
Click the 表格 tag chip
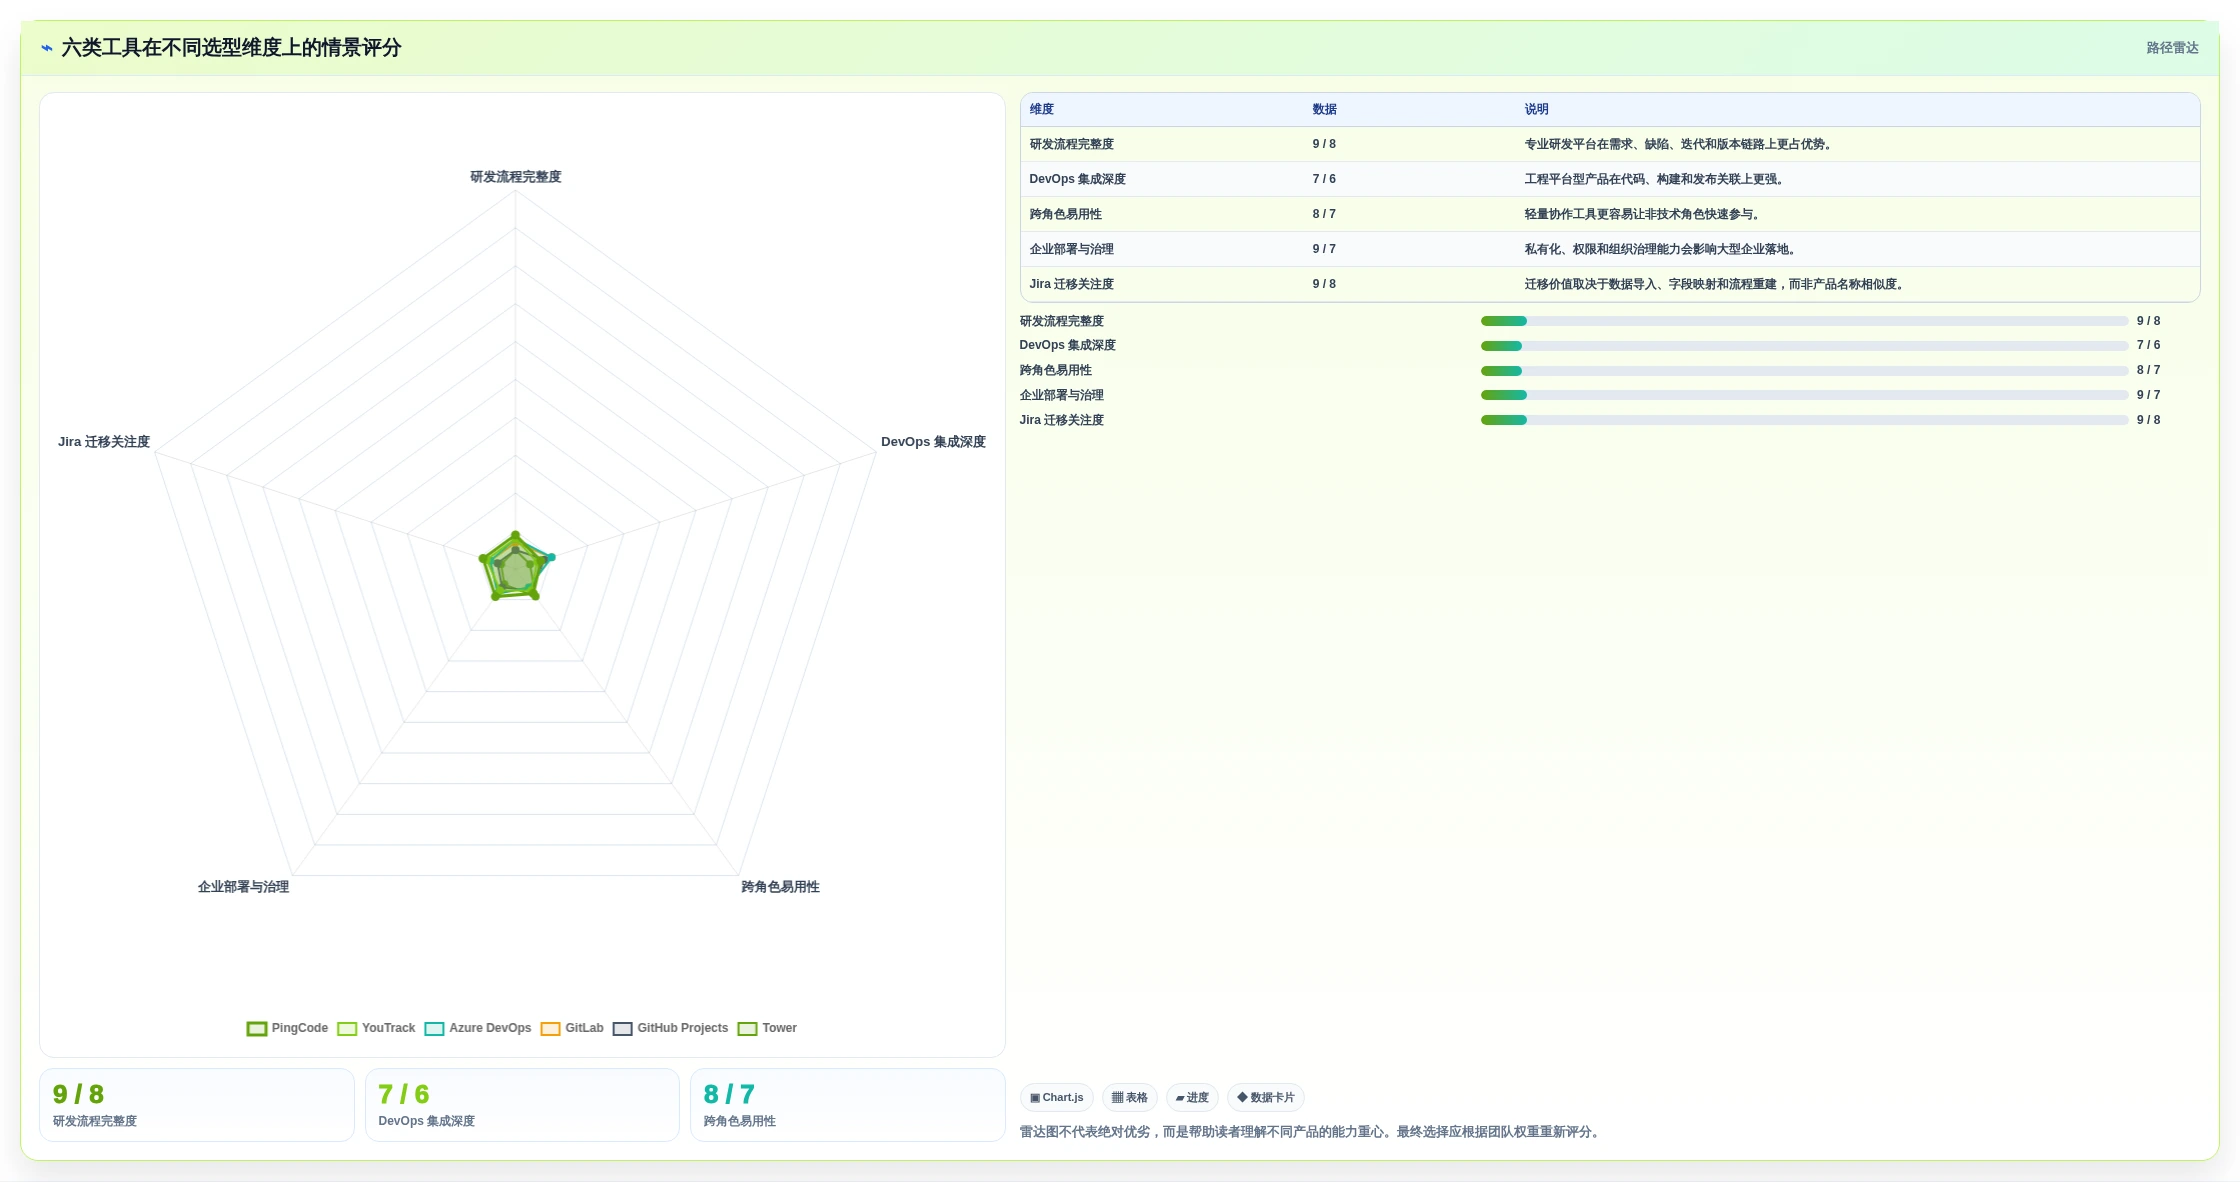click(x=1130, y=1097)
